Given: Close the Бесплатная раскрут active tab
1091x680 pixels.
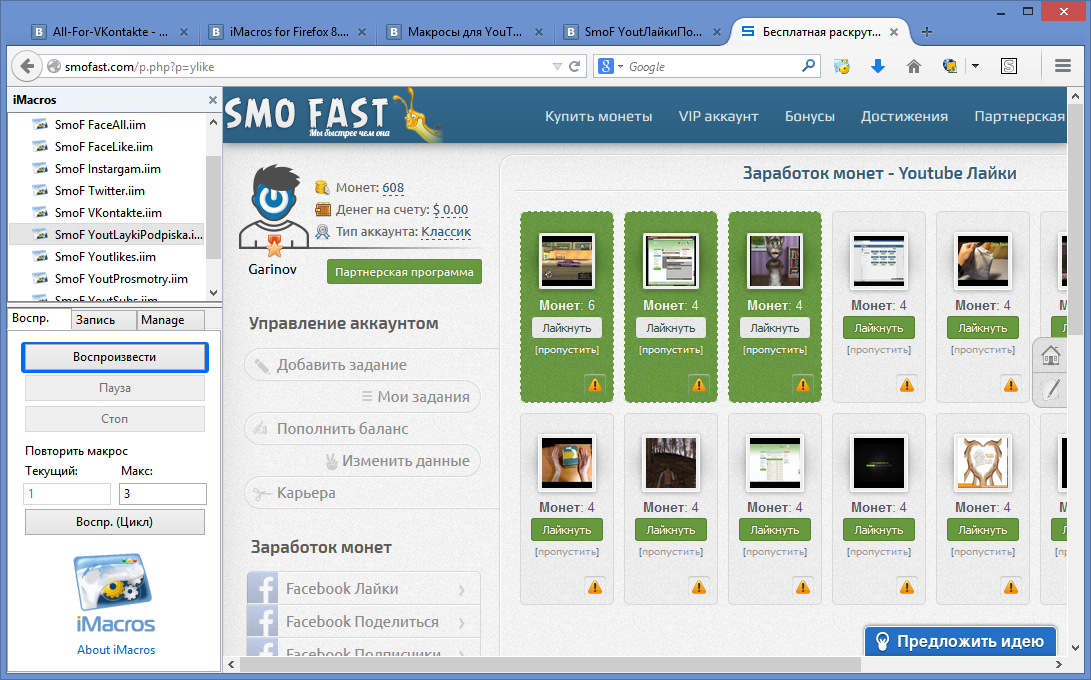Looking at the screenshot, I should tap(894, 32).
